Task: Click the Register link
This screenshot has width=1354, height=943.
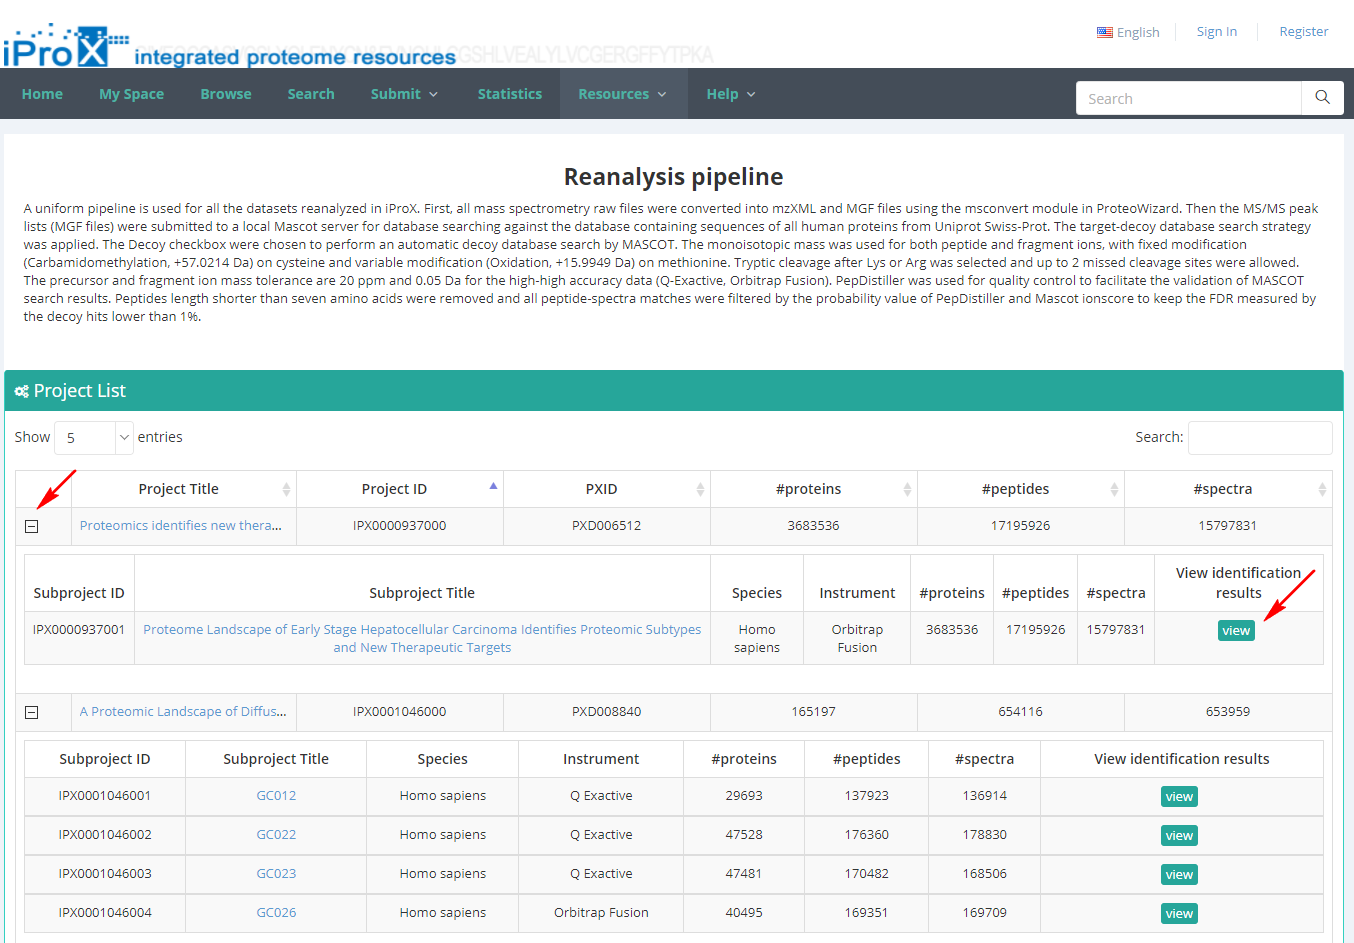Action: point(1304,32)
